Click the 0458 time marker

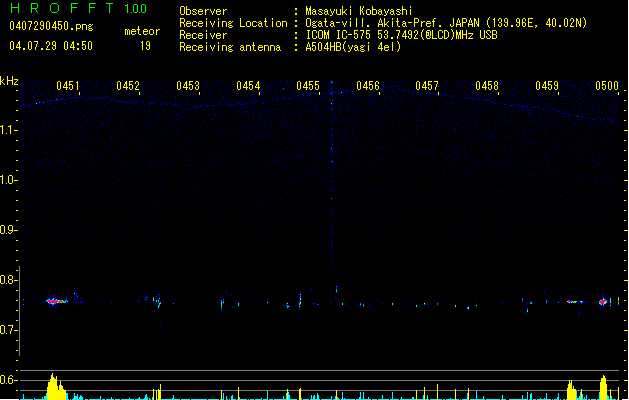[x=487, y=86]
